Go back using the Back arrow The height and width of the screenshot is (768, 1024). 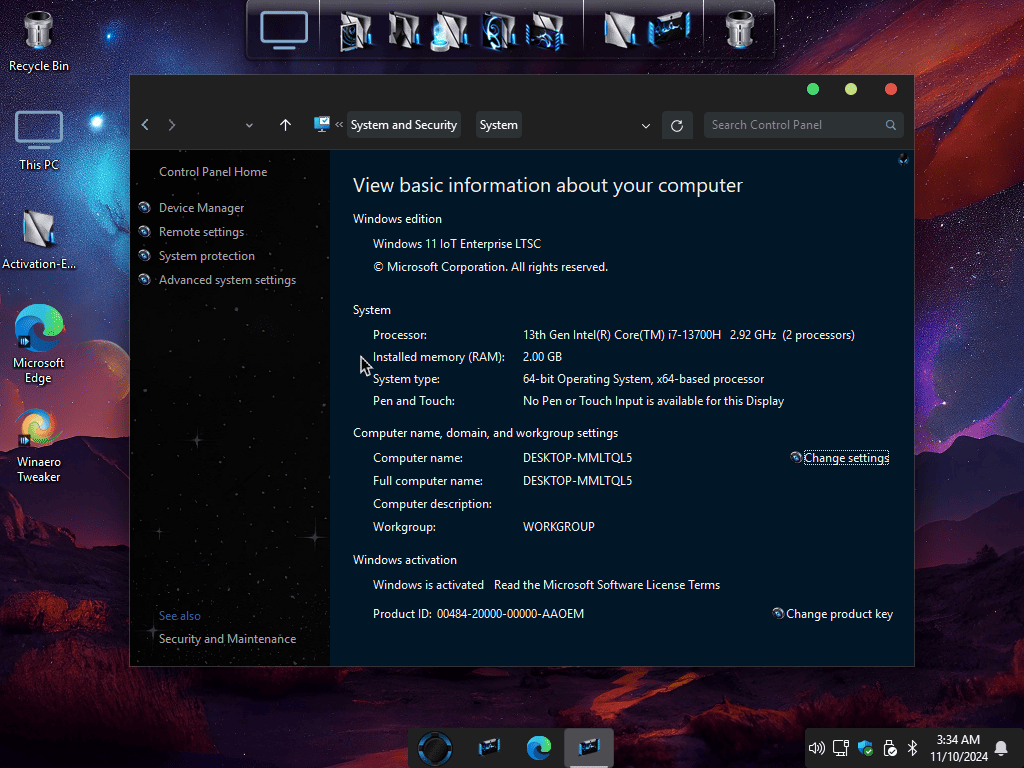pyautogui.click(x=145, y=125)
